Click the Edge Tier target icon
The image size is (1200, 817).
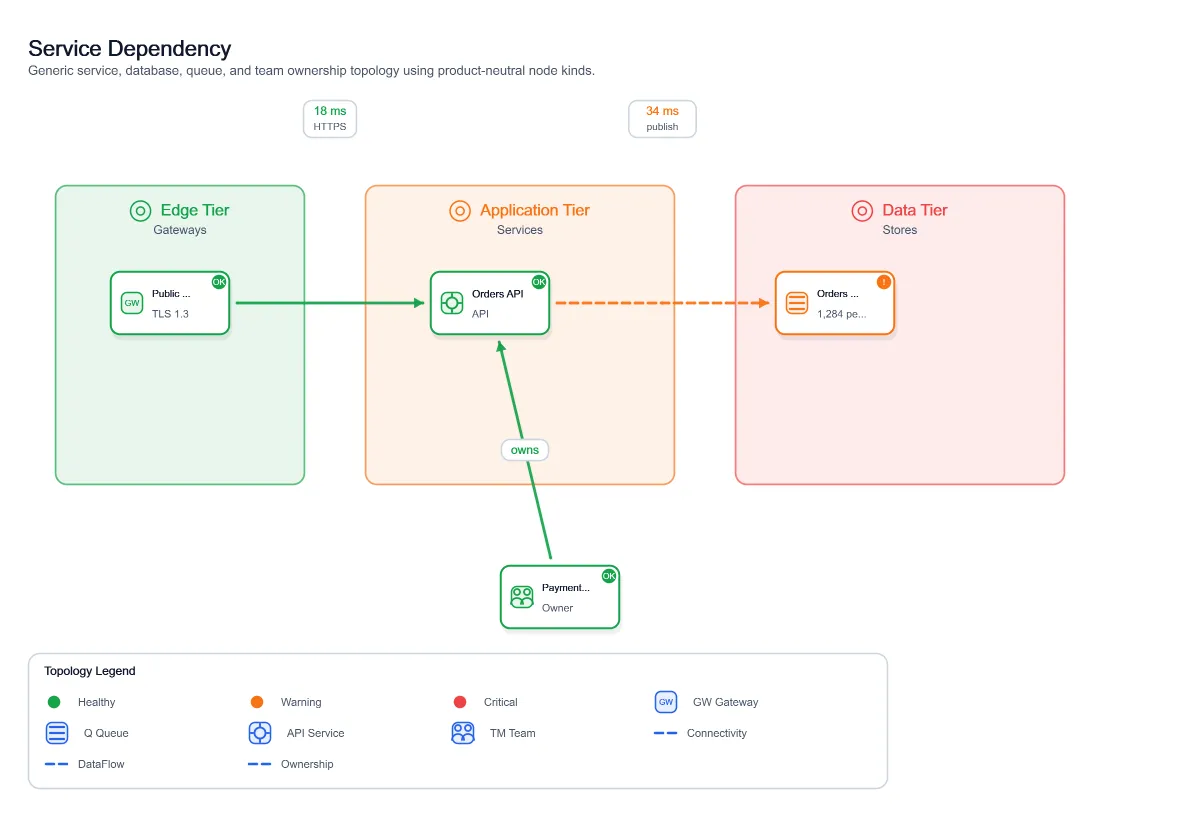coord(140,211)
